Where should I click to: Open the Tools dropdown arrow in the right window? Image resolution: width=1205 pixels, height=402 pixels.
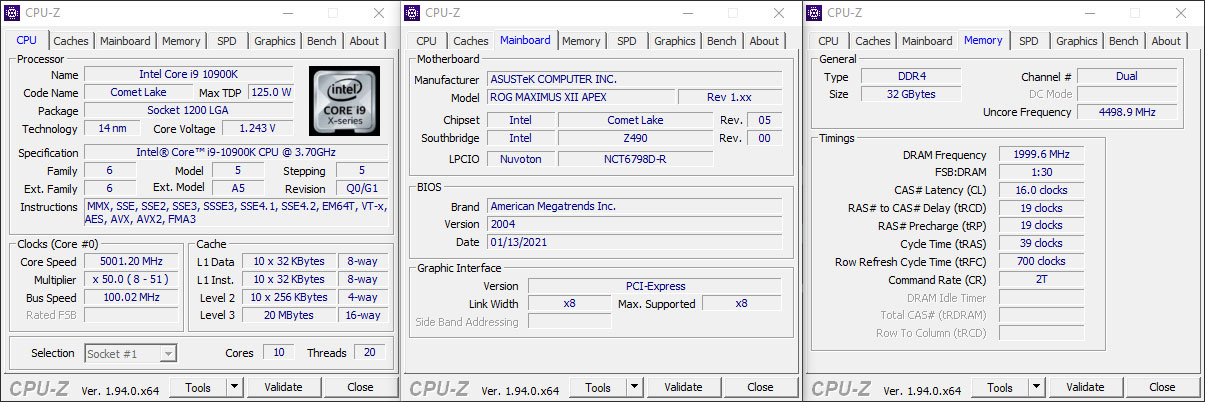pos(1038,387)
